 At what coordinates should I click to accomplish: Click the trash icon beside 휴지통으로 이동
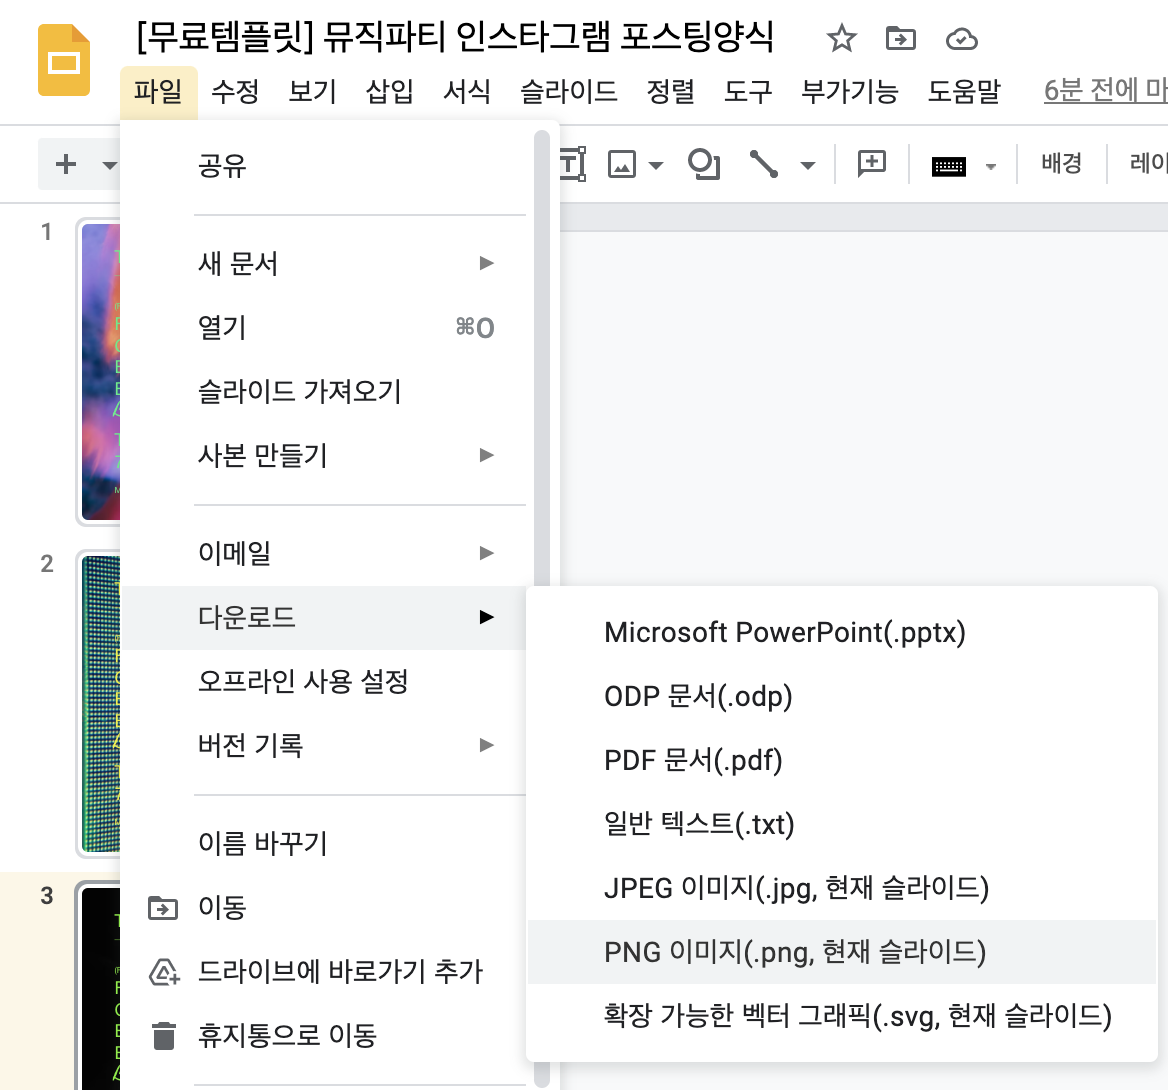(x=164, y=1036)
